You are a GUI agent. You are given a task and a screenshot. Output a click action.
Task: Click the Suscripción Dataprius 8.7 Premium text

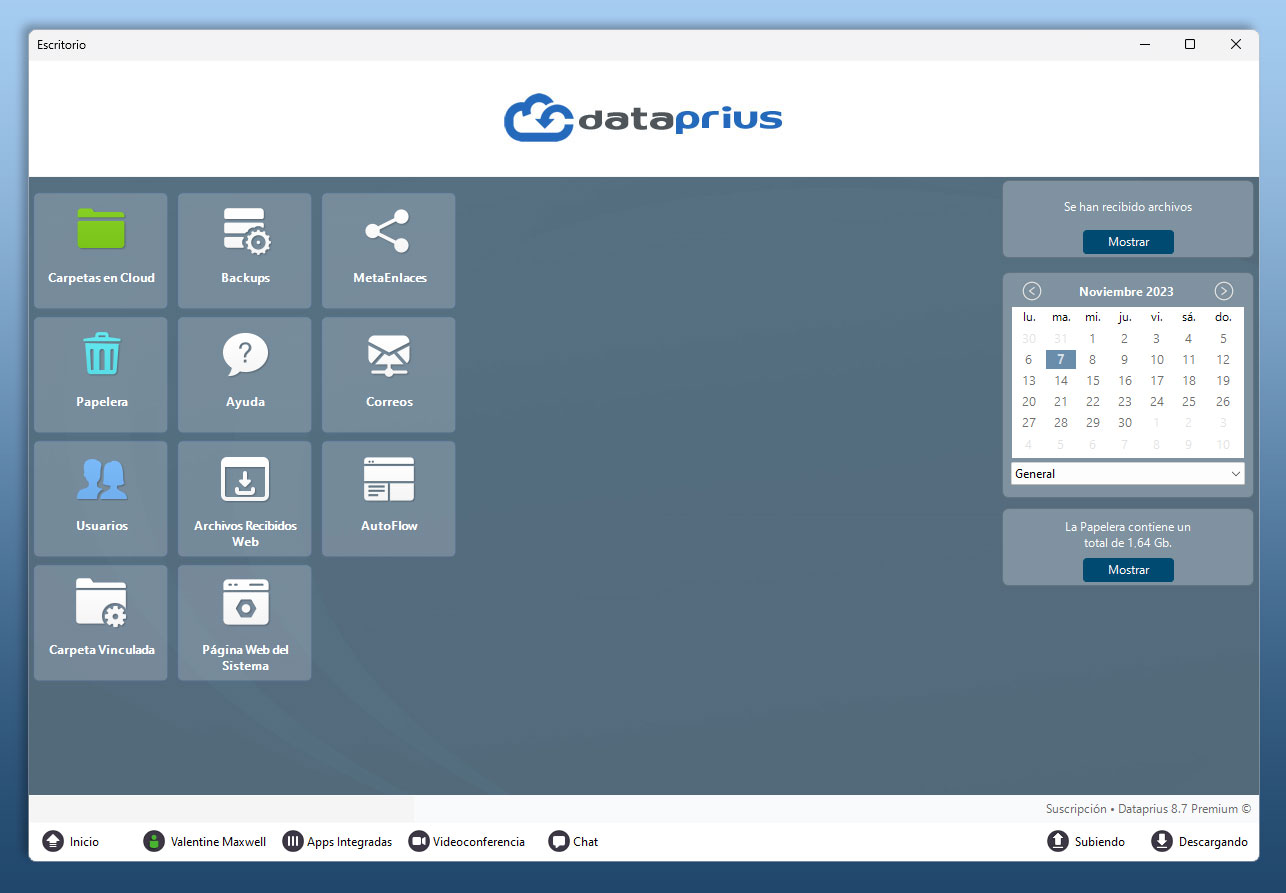[1148, 809]
